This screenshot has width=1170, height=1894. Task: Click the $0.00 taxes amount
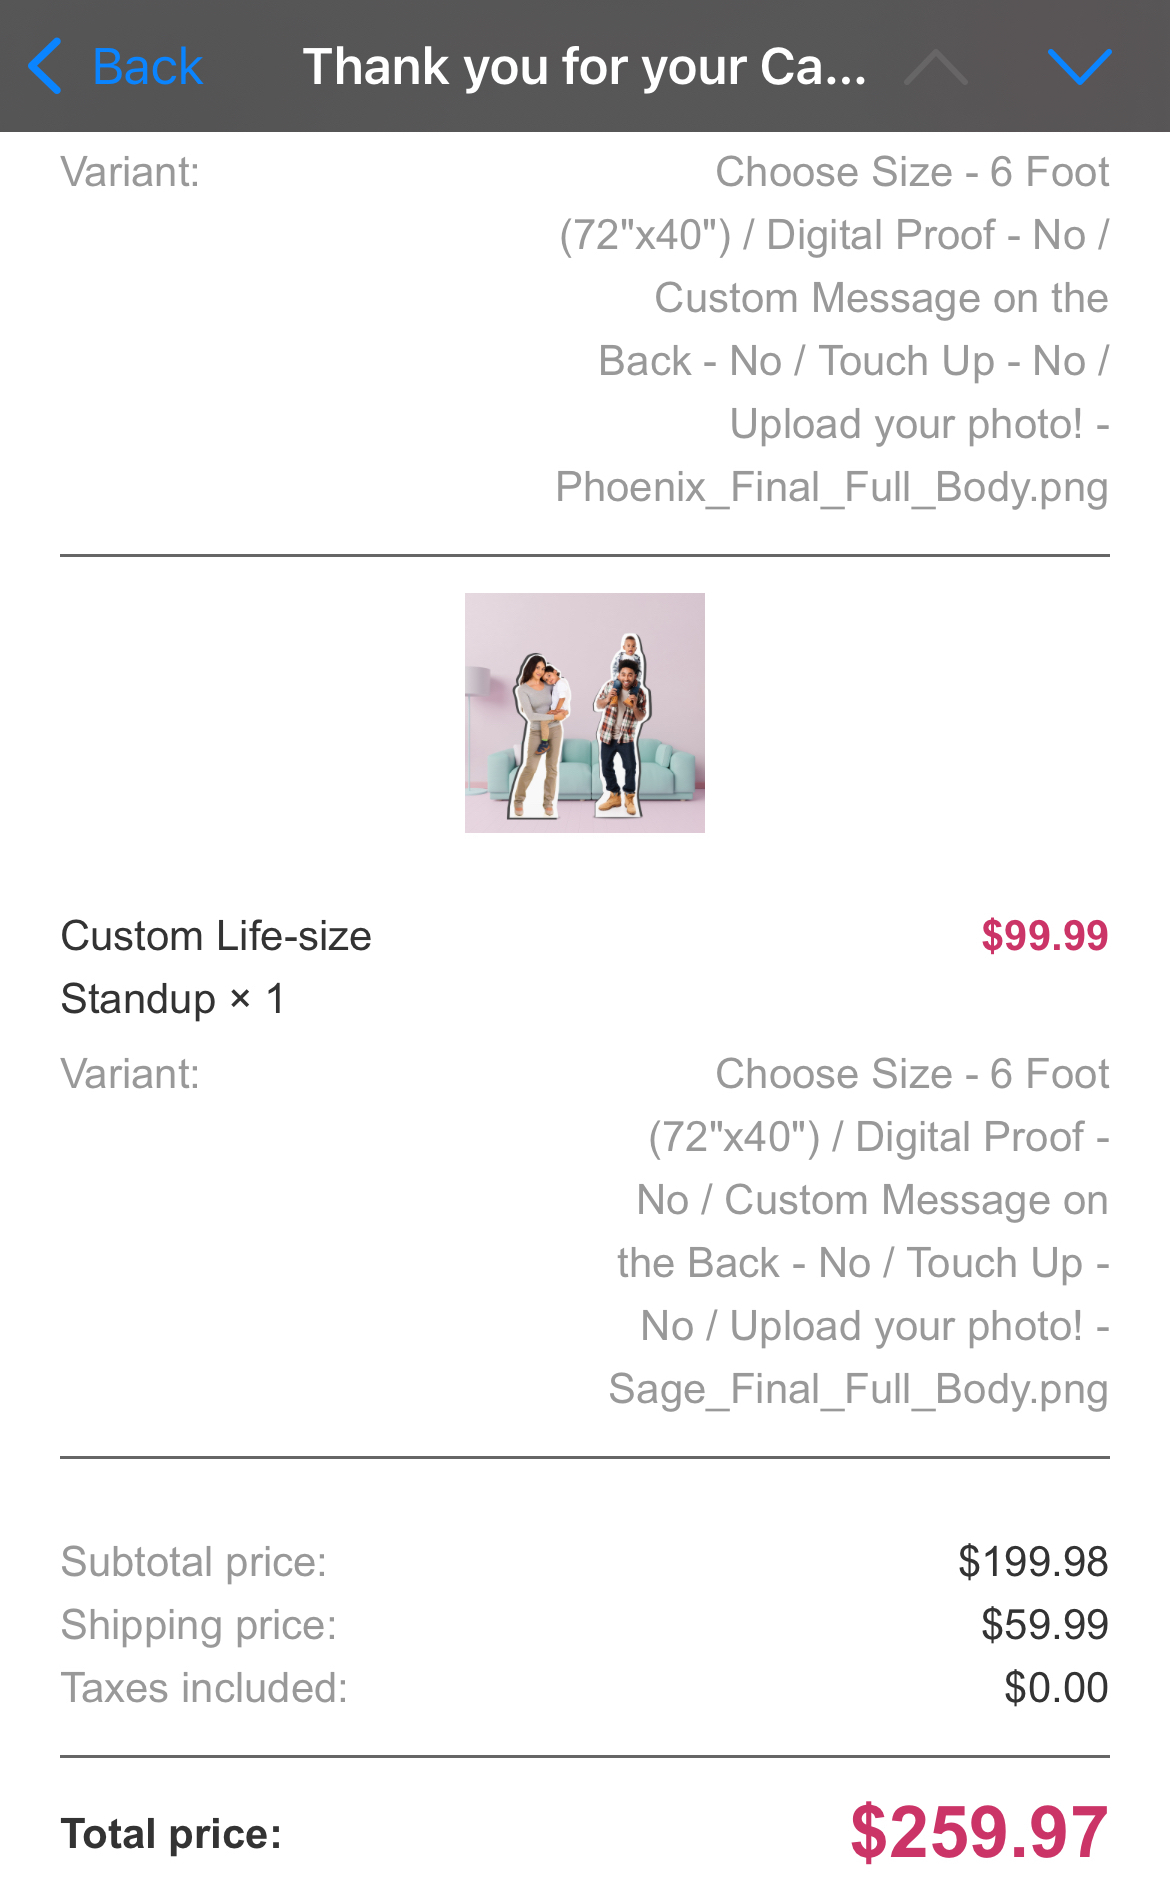[1056, 1688]
